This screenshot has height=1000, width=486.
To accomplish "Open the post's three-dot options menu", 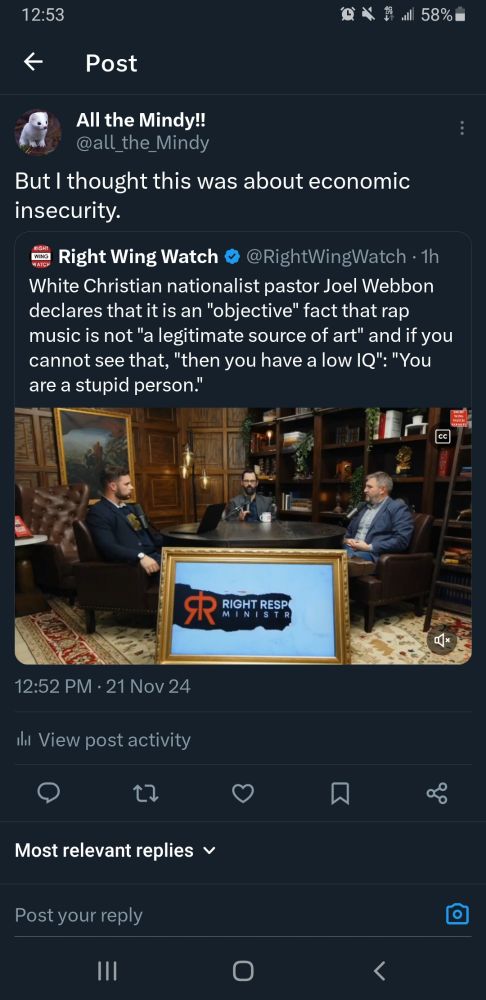I will click(x=462, y=129).
